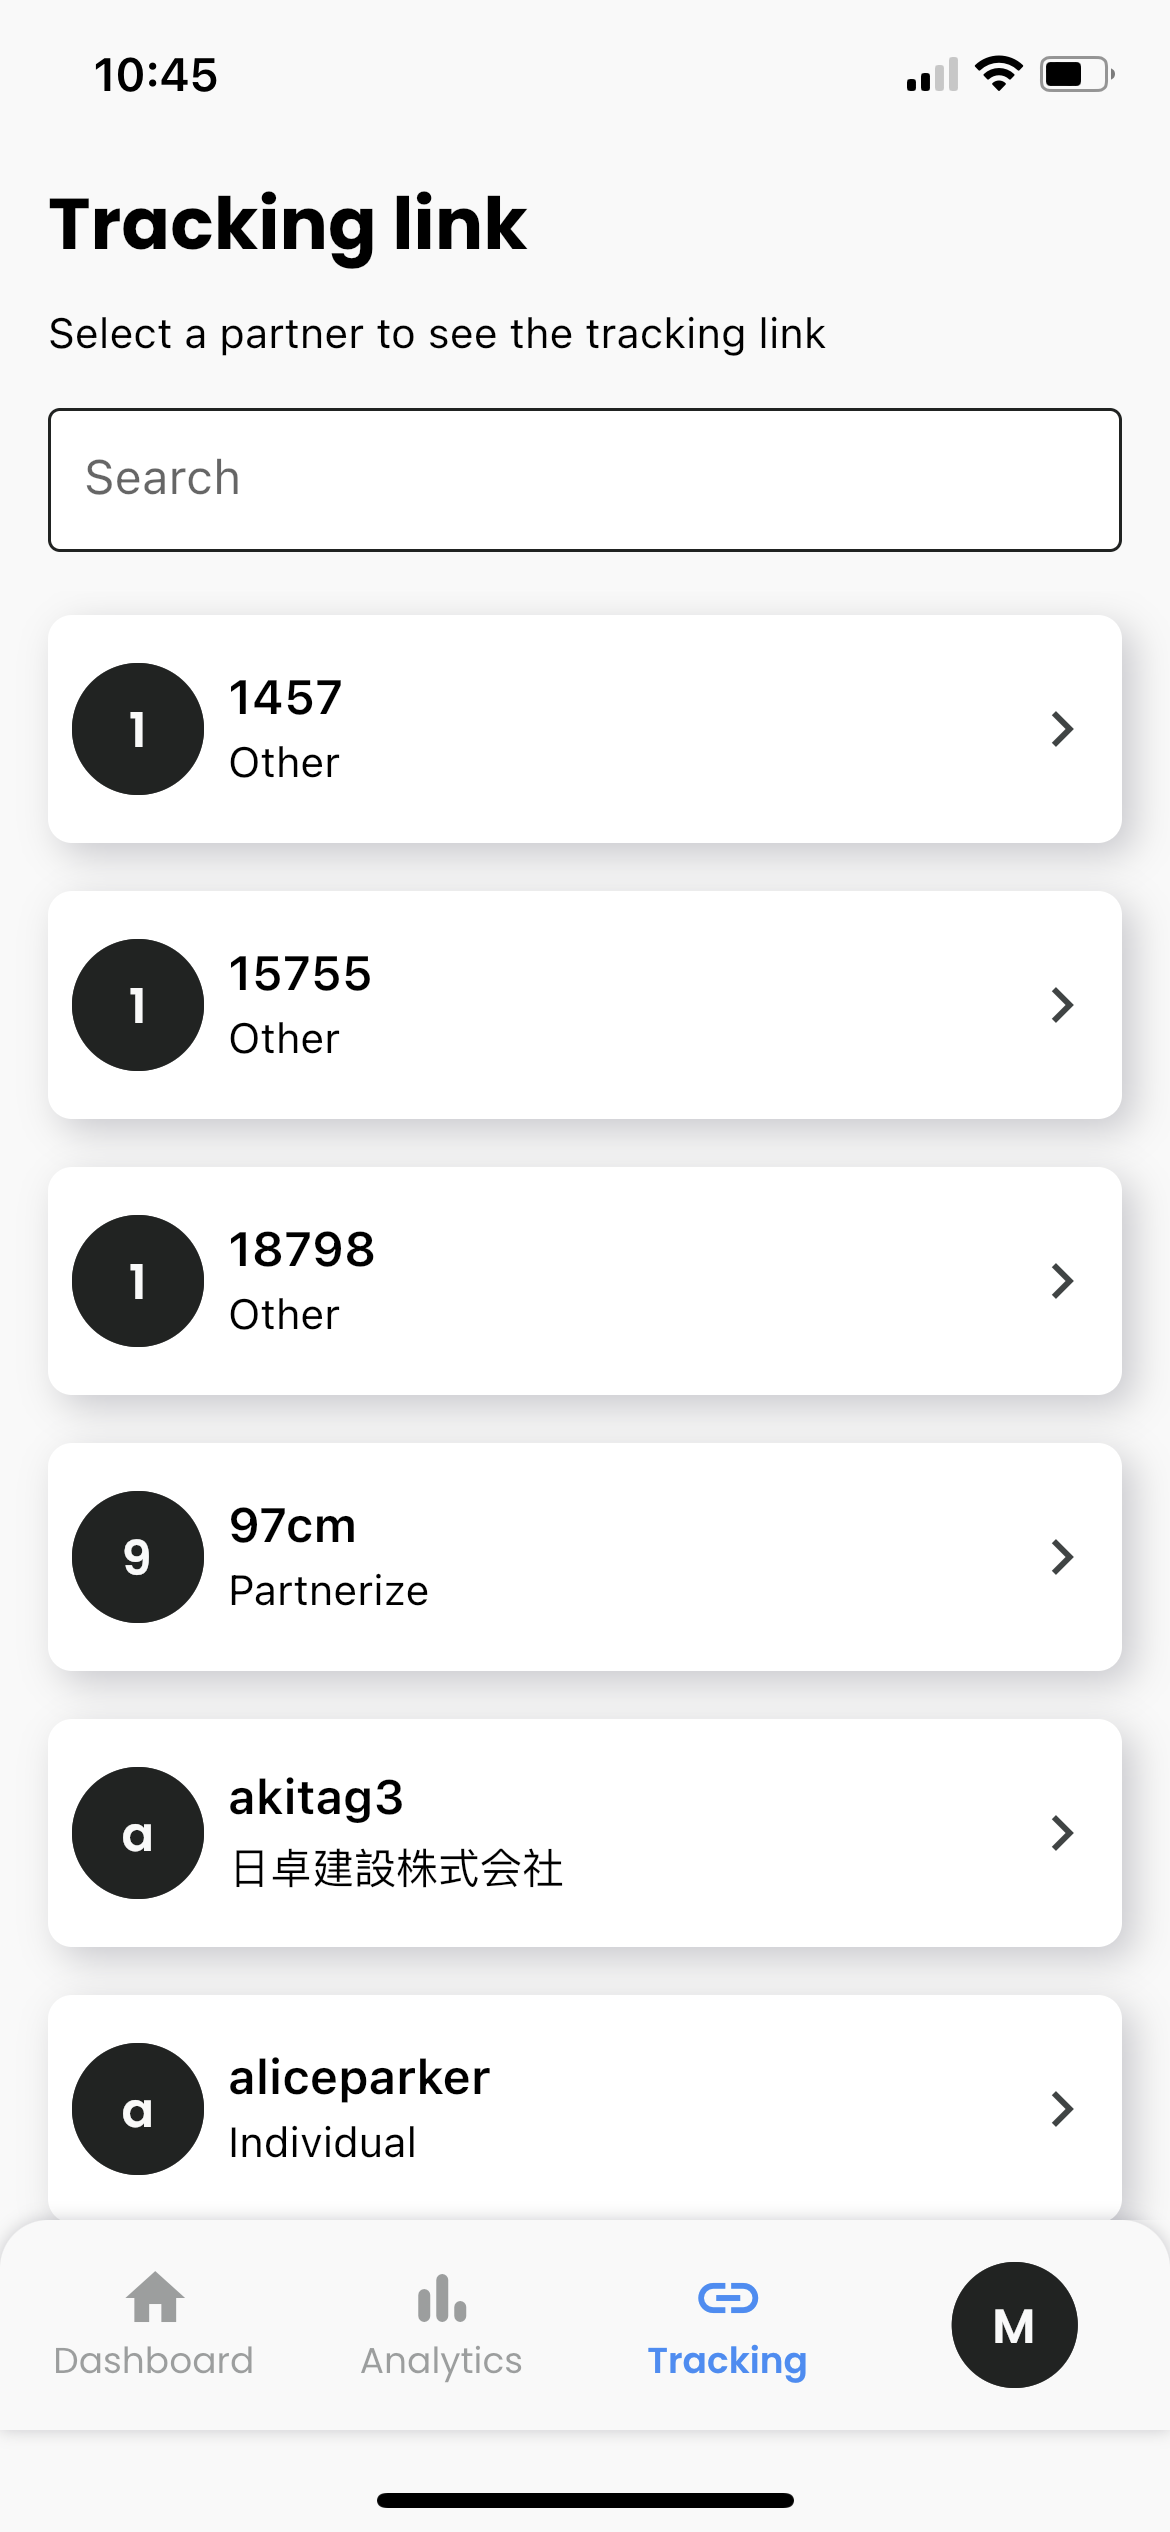Tap the avatar circle for 97cm
This screenshot has height=2532, width=1170.
(x=138, y=1557)
